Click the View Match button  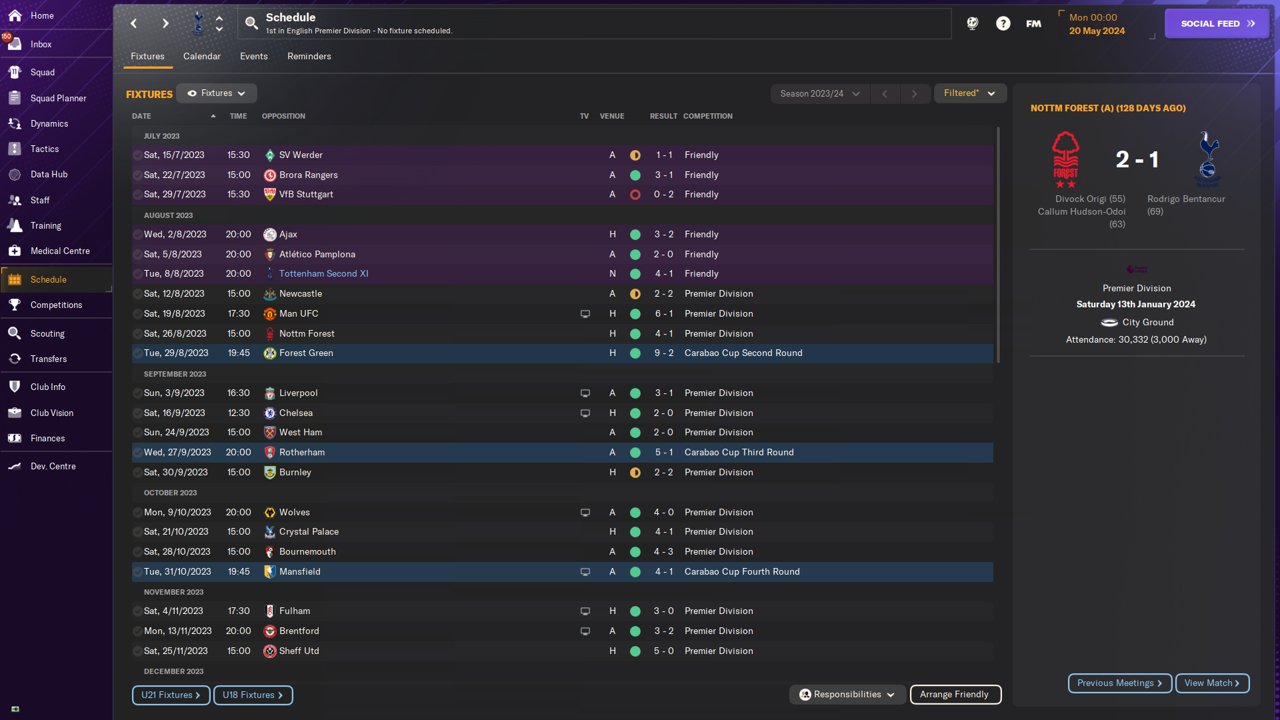coord(1212,683)
